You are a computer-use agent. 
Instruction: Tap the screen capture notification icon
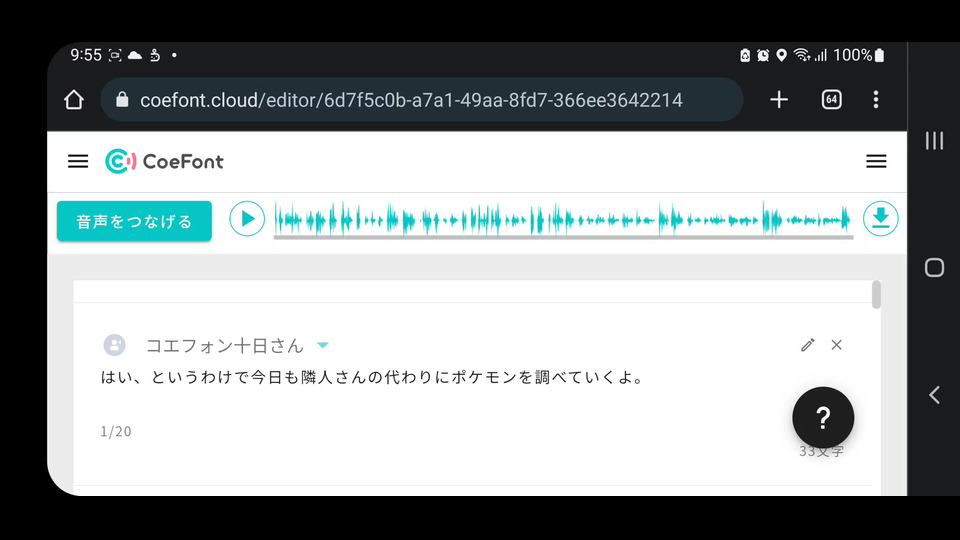pyautogui.click(x=114, y=55)
